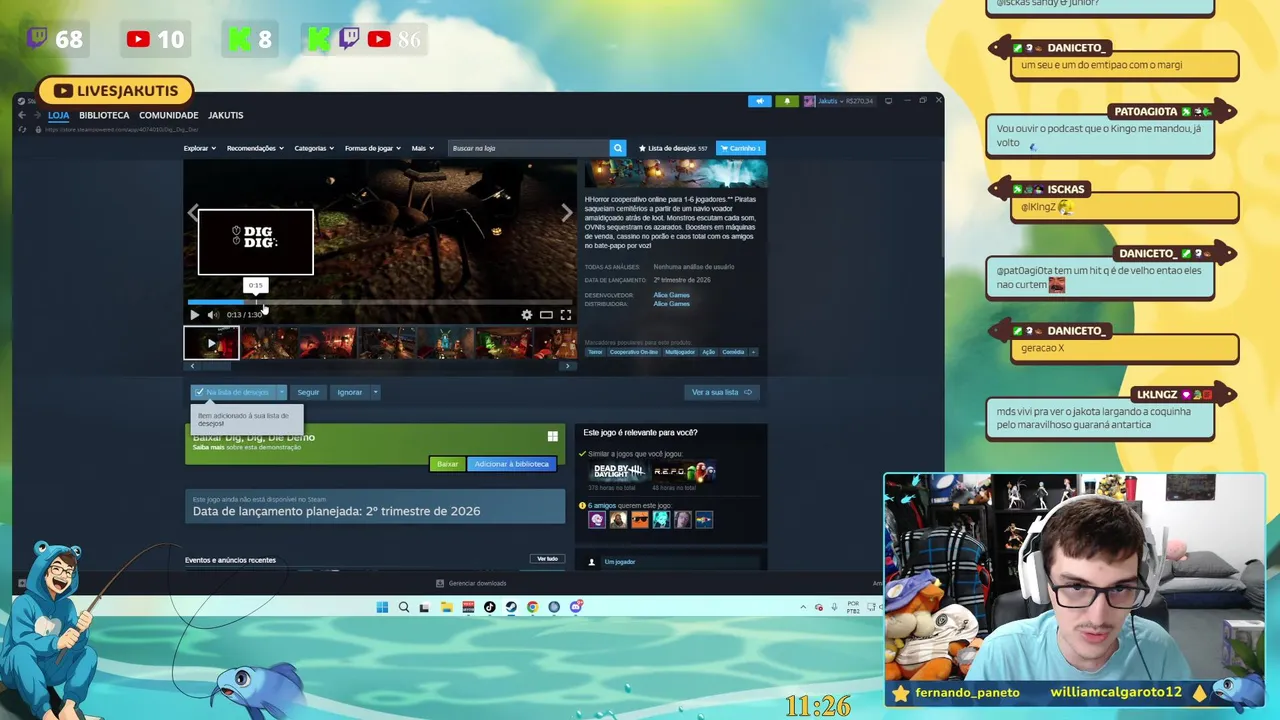Open the JAKUTIS profile tab

[225, 115]
